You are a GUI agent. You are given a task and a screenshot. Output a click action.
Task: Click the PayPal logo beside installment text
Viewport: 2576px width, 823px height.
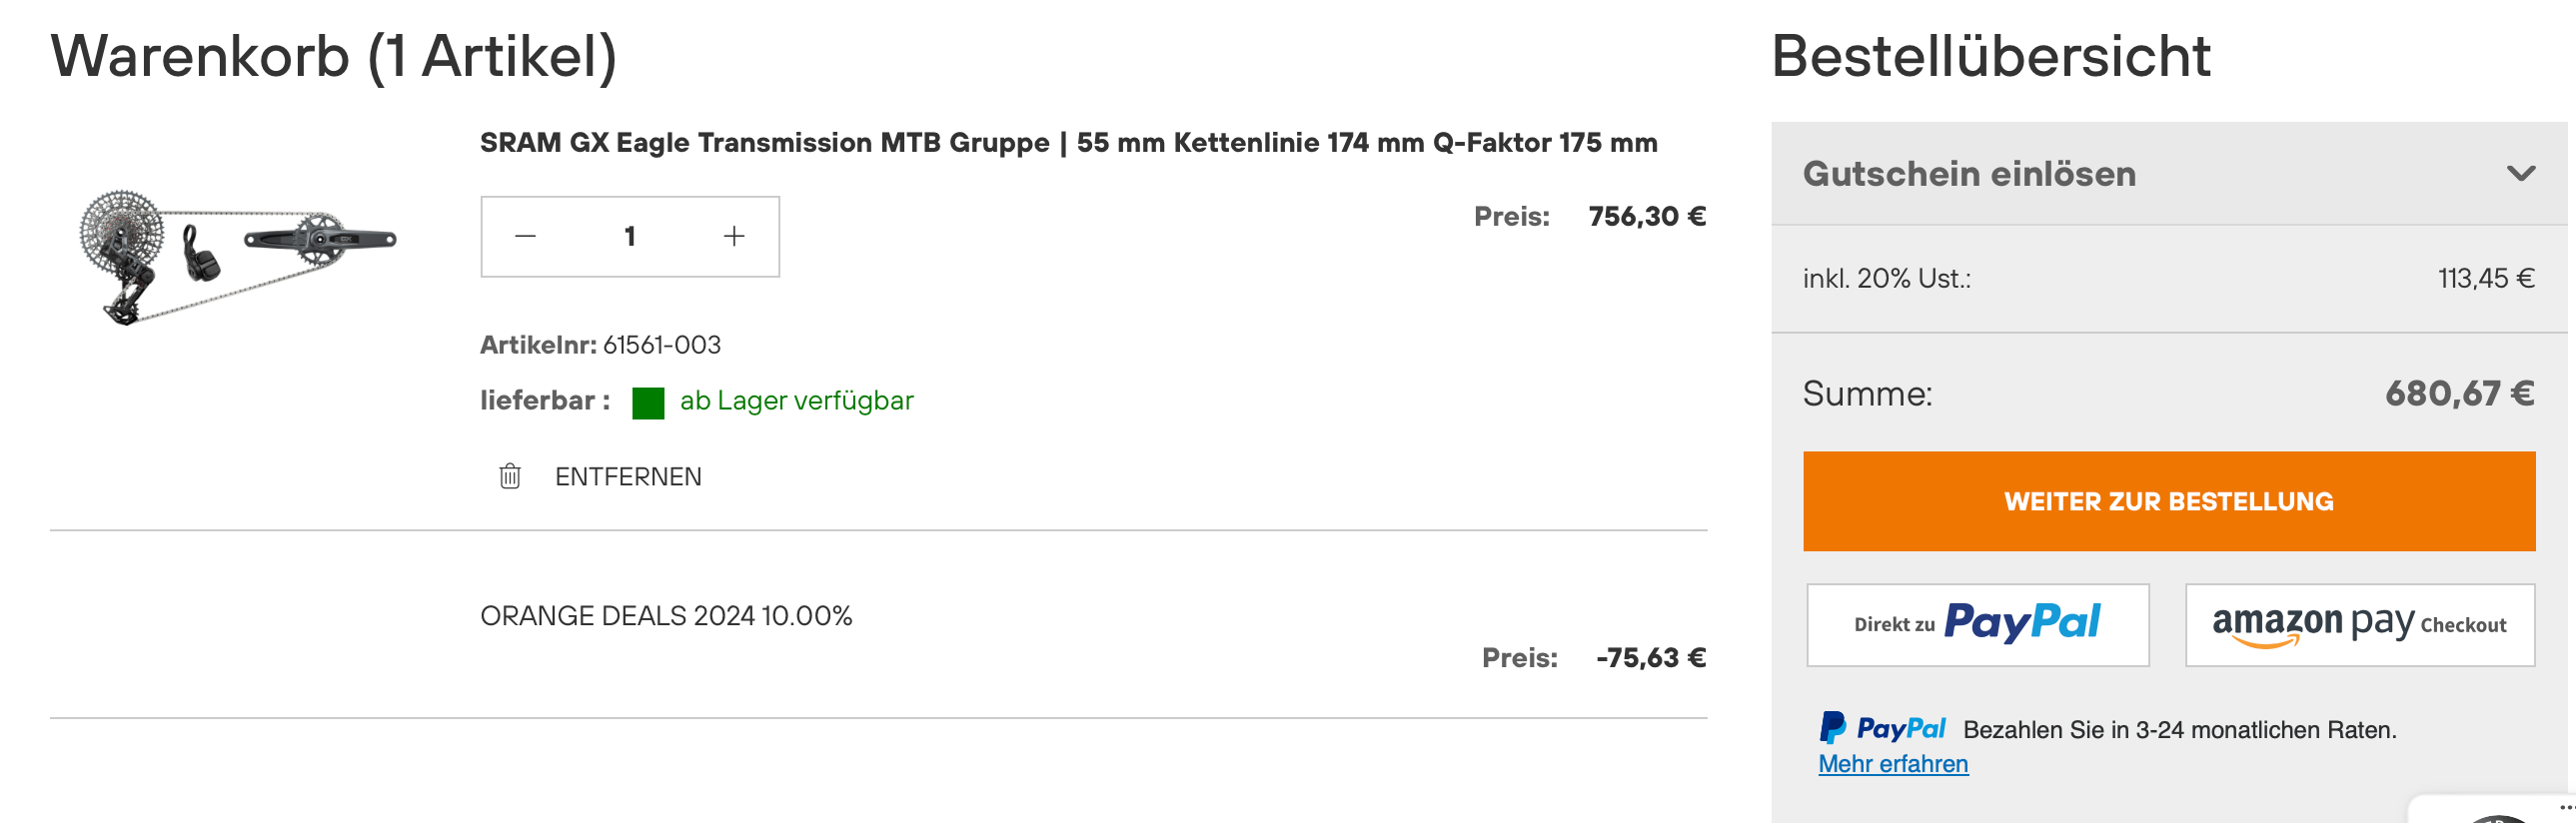[1882, 728]
